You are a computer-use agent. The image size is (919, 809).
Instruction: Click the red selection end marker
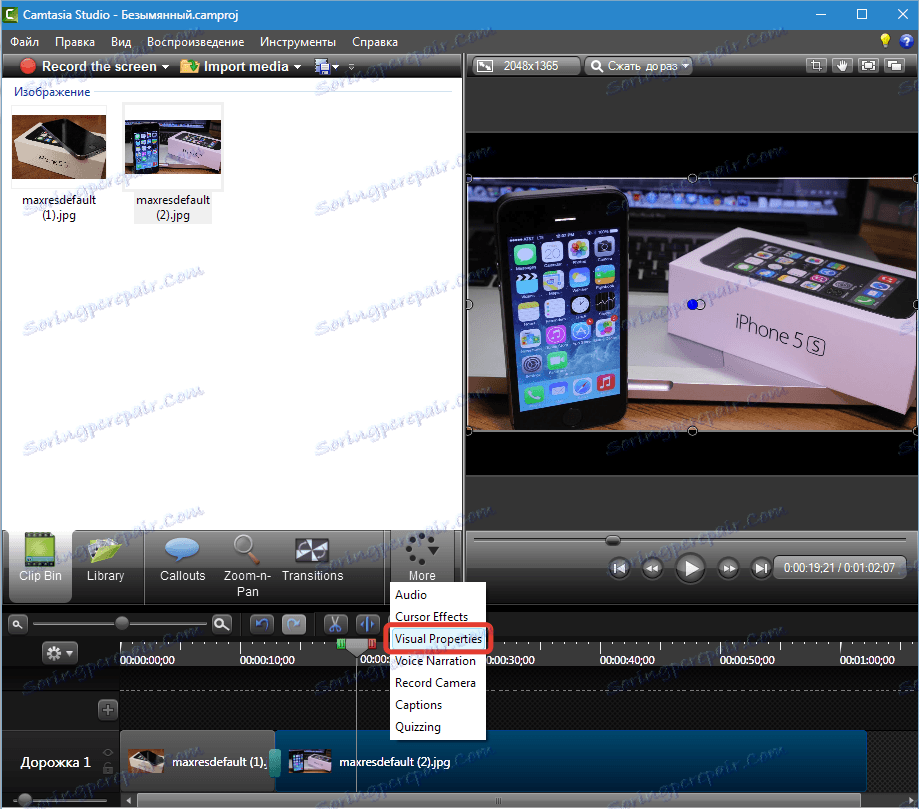pos(372,644)
